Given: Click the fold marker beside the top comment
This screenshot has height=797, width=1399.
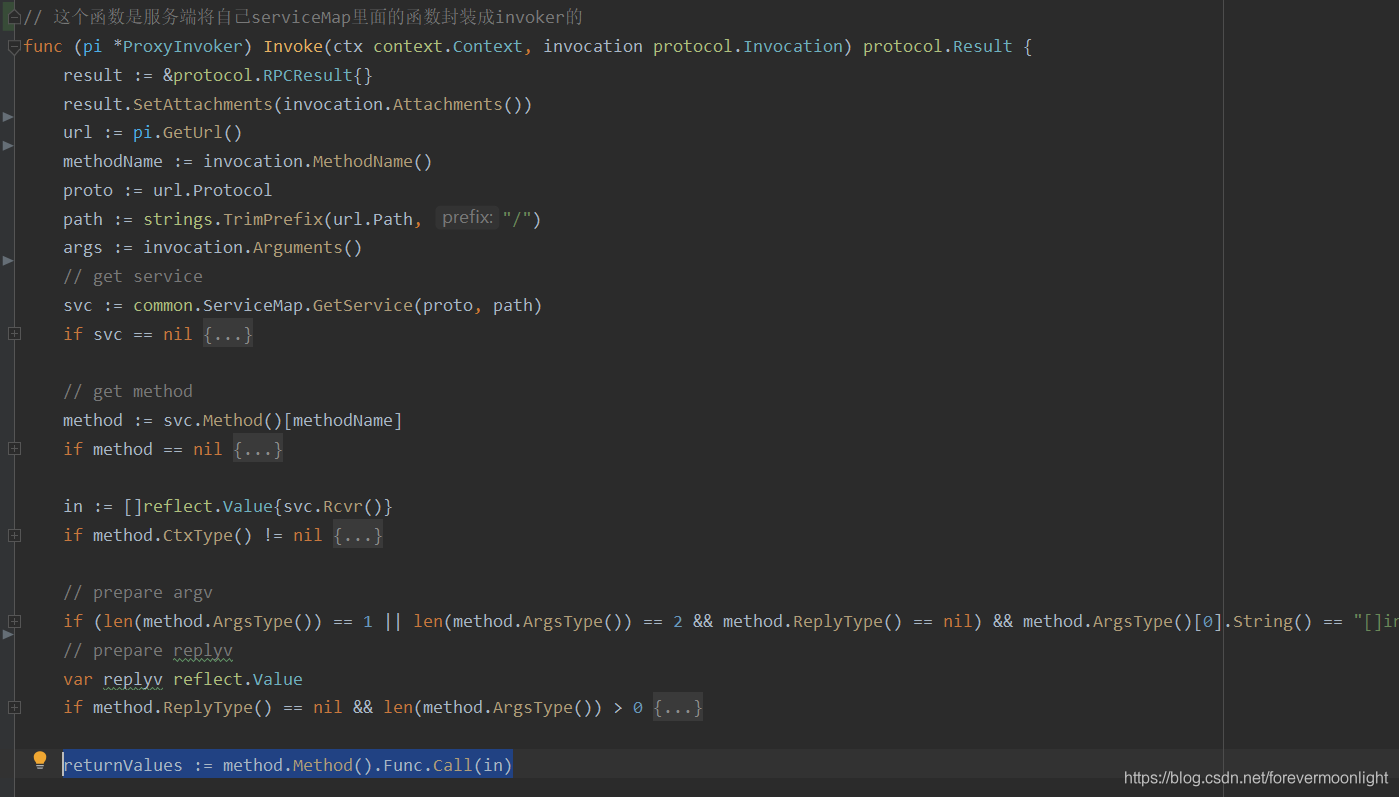Looking at the screenshot, I should (x=13, y=18).
